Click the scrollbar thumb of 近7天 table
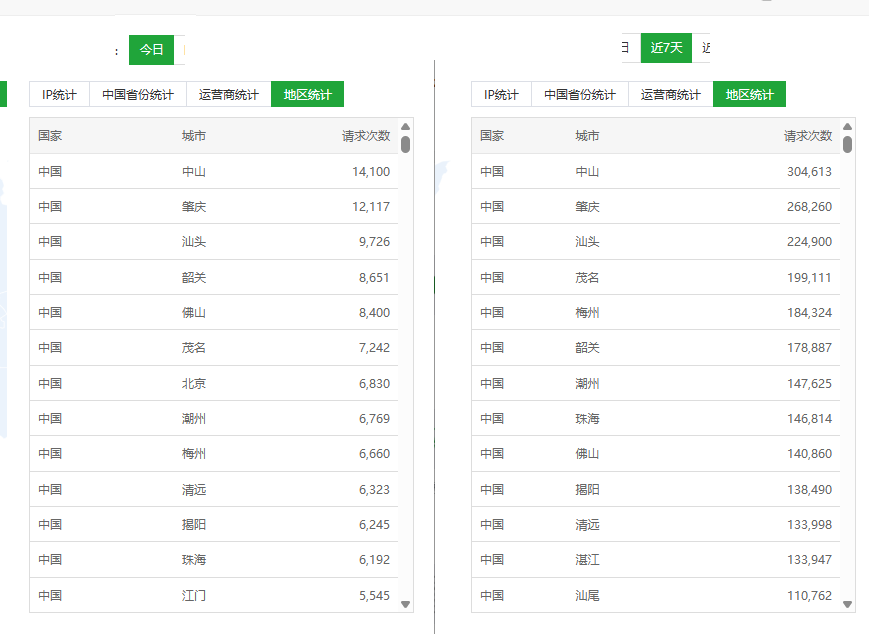Screen dimensions: 869x634 click(x=848, y=144)
